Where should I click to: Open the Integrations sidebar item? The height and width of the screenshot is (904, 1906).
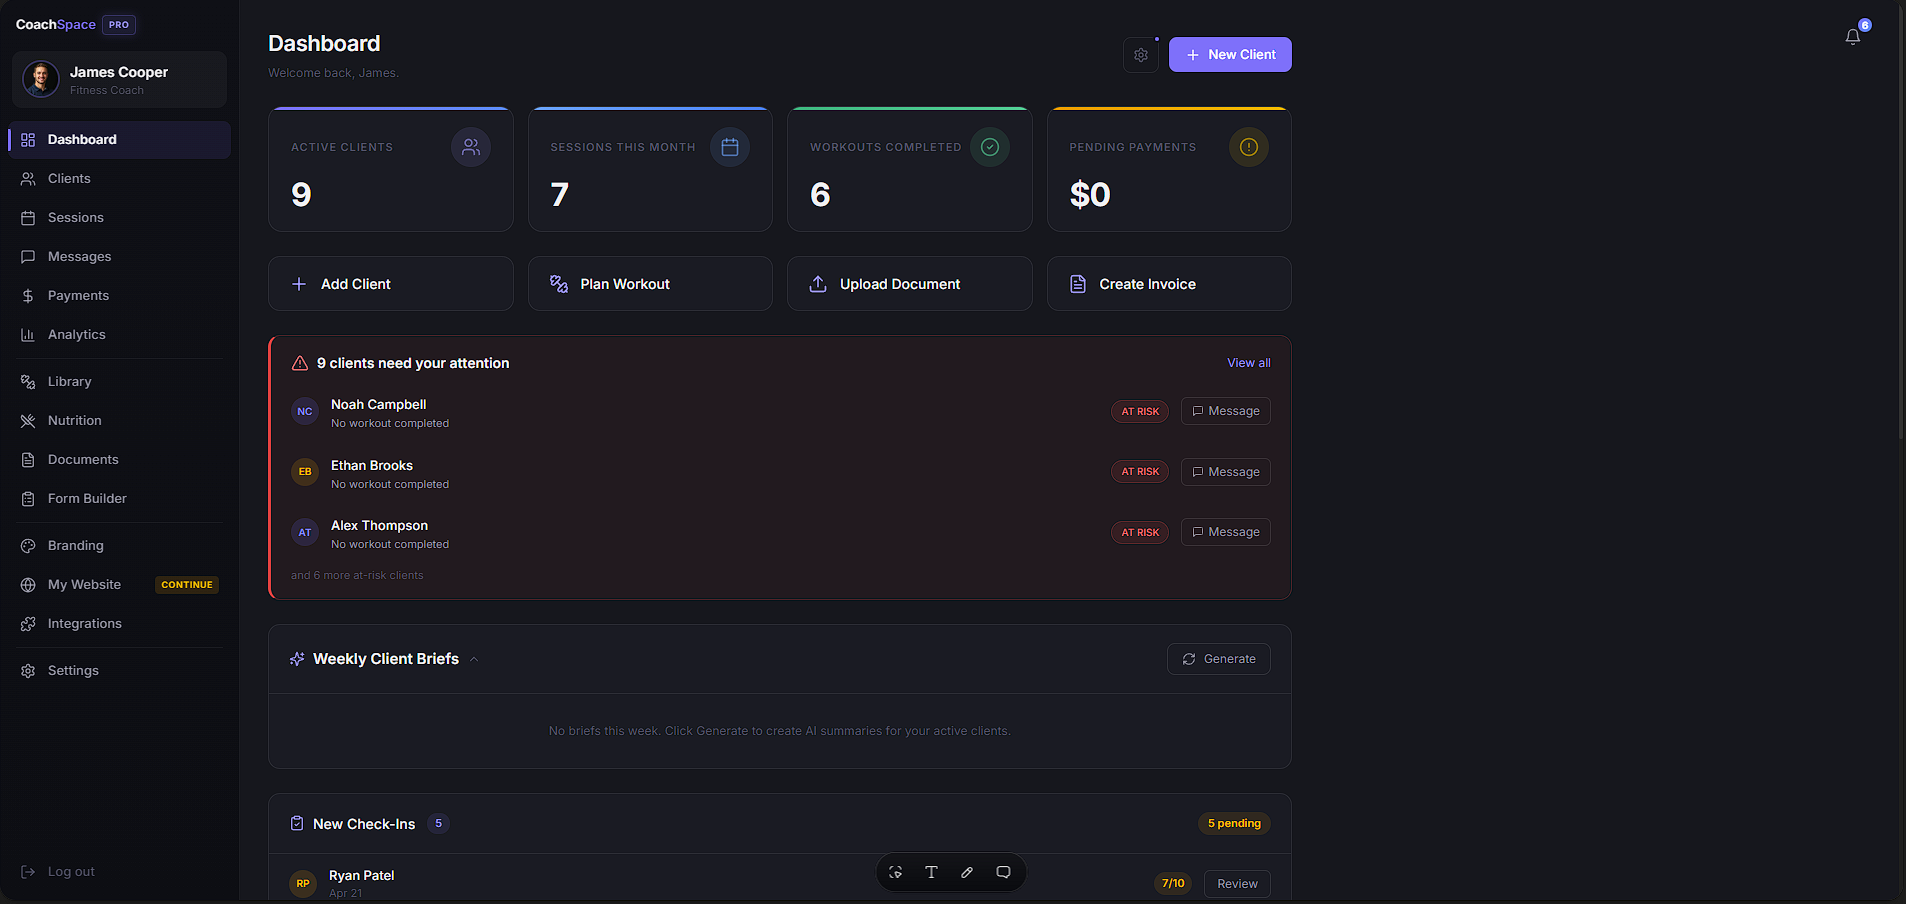click(119, 624)
